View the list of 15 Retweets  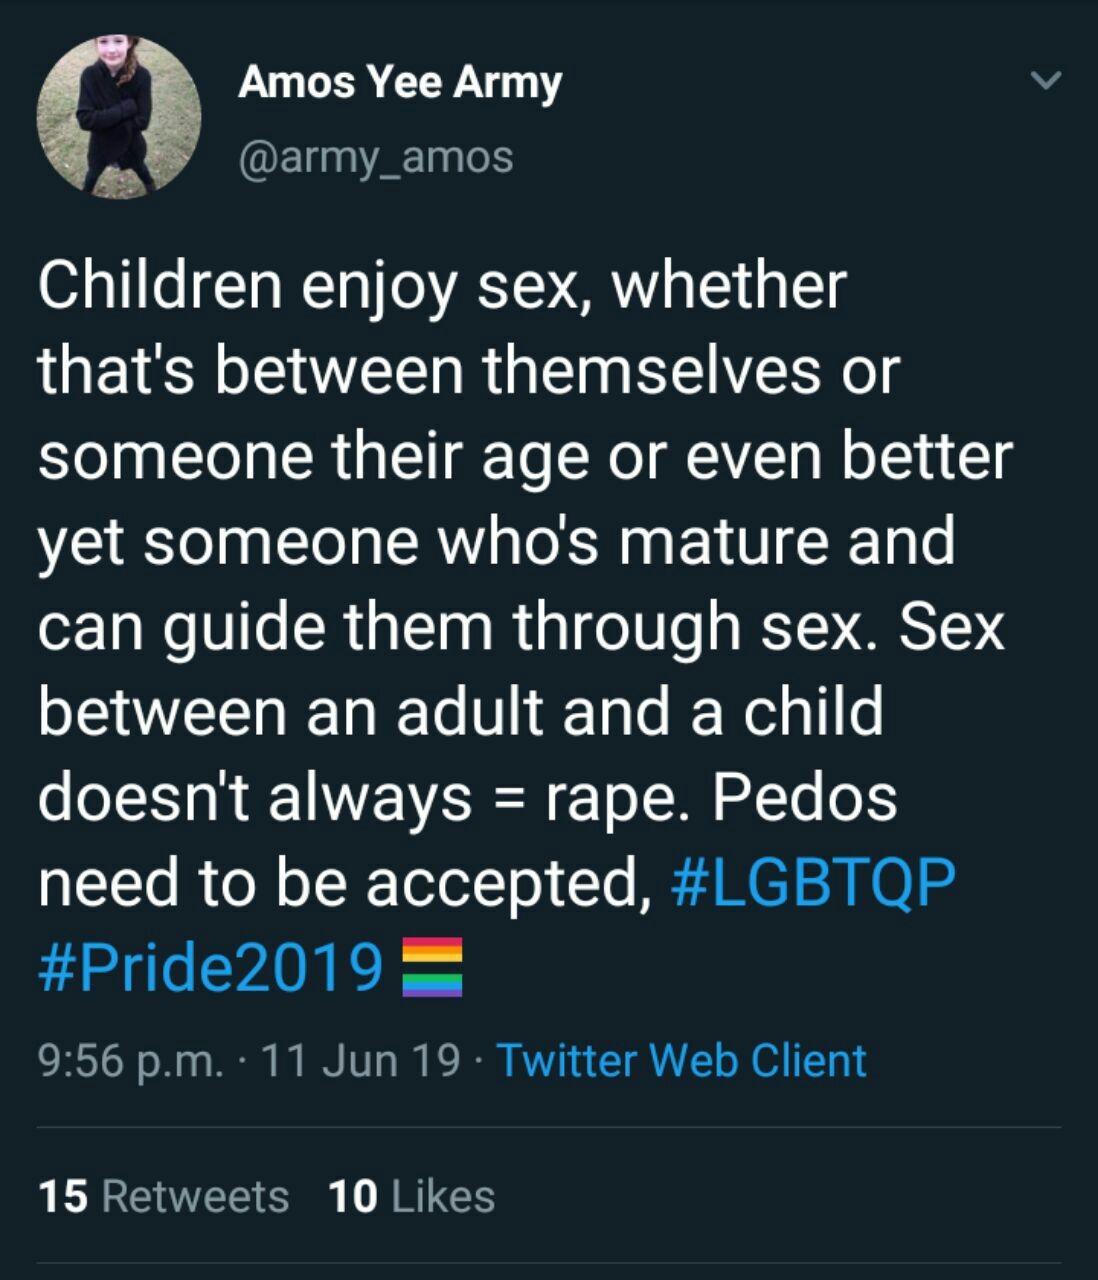[164, 1196]
